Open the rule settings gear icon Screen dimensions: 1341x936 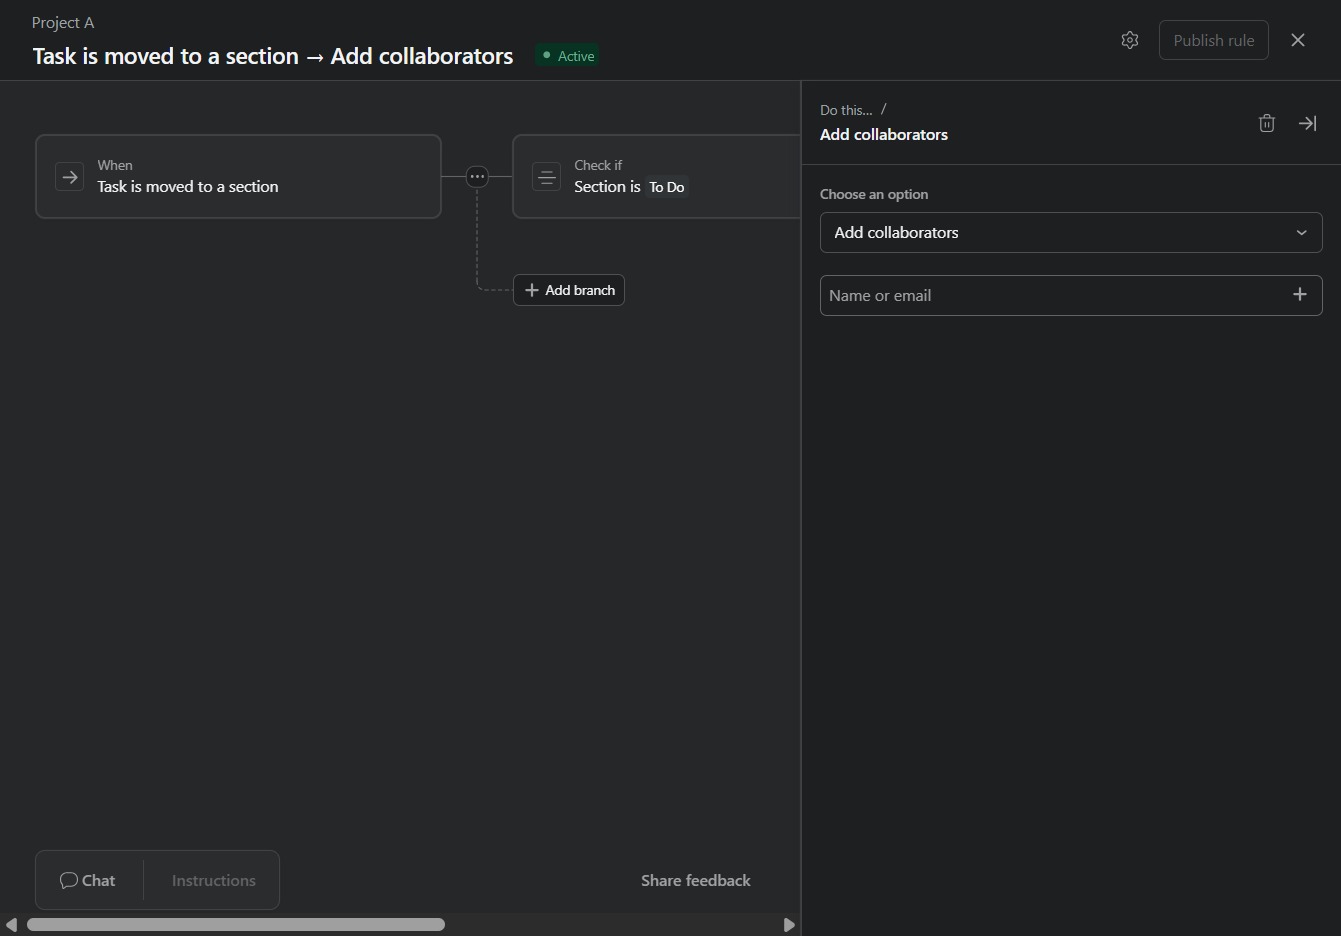tap(1130, 40)
